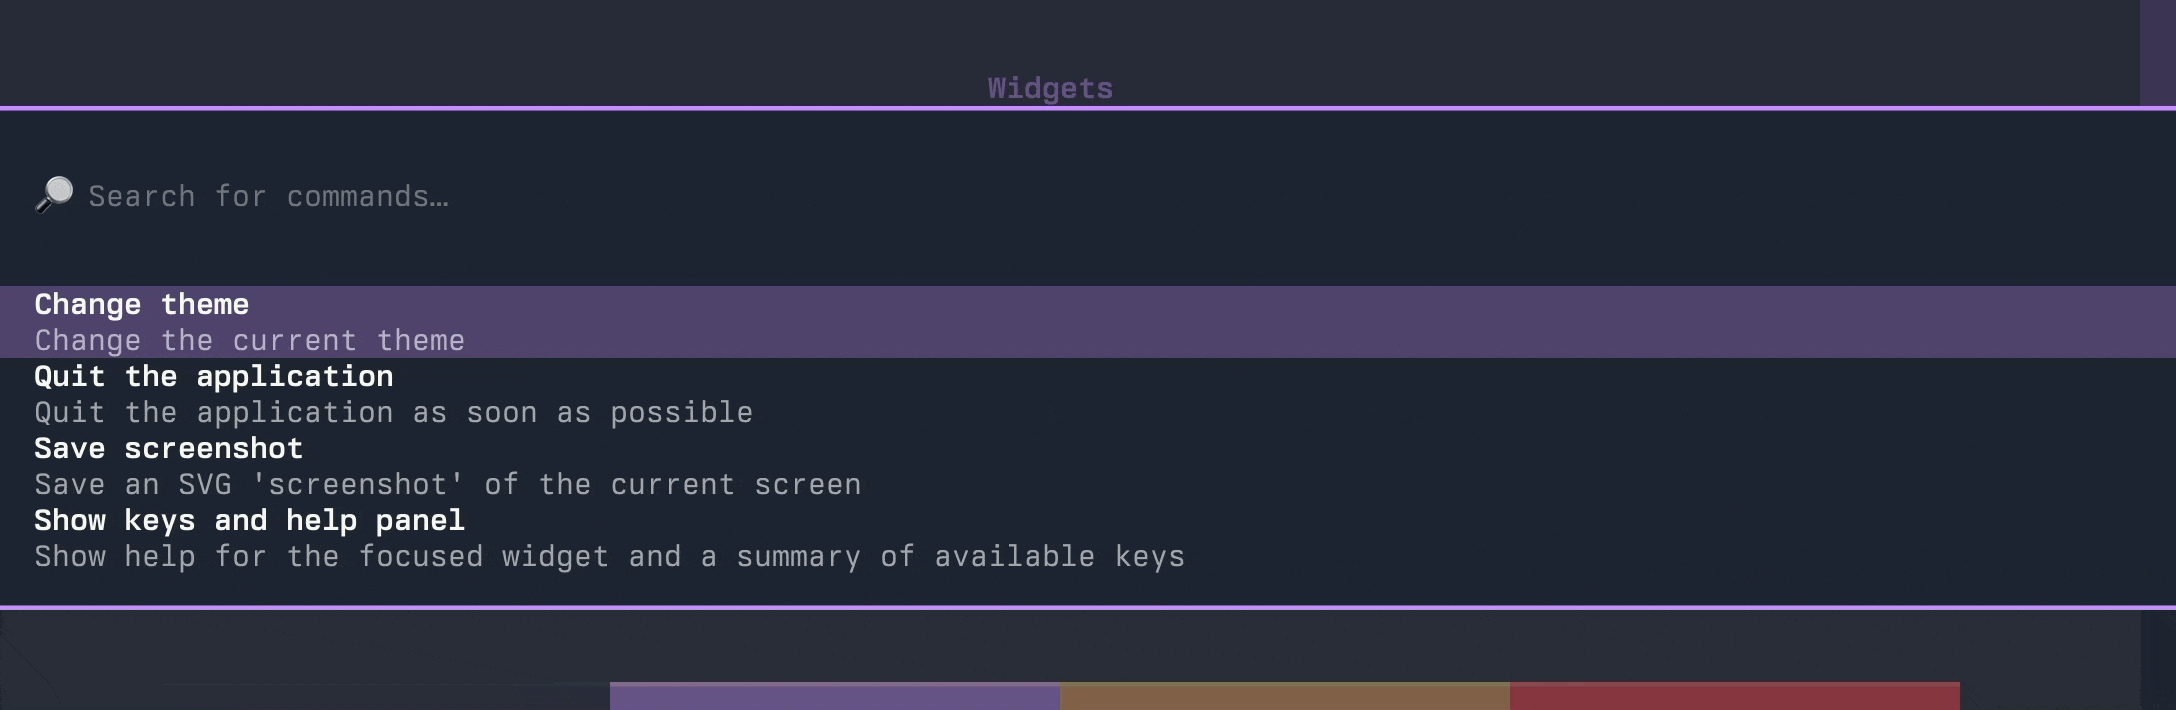The image size is (2176, 710).
Task: Click 'Quit the application as soon as possible' text
Action: (x=394, y=413)
